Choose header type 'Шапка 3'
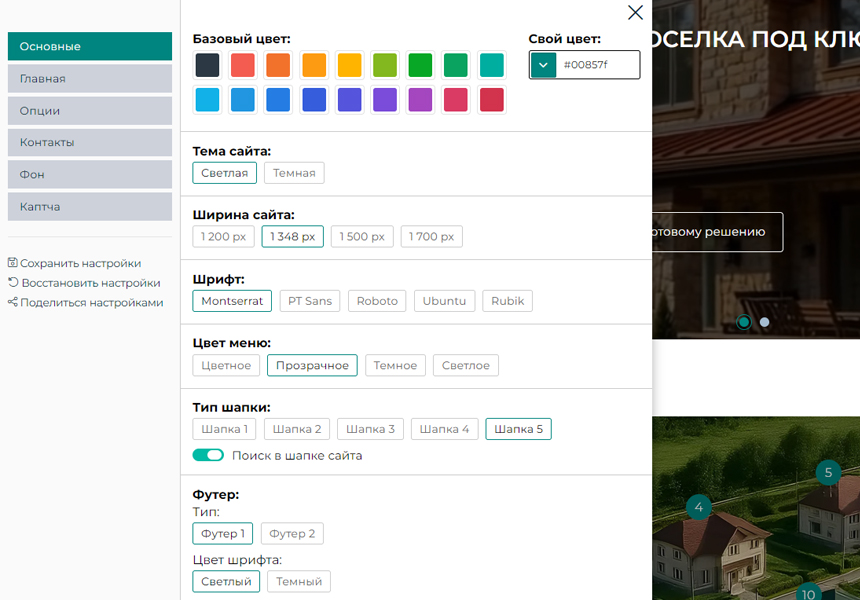 (x=370, y=429)
